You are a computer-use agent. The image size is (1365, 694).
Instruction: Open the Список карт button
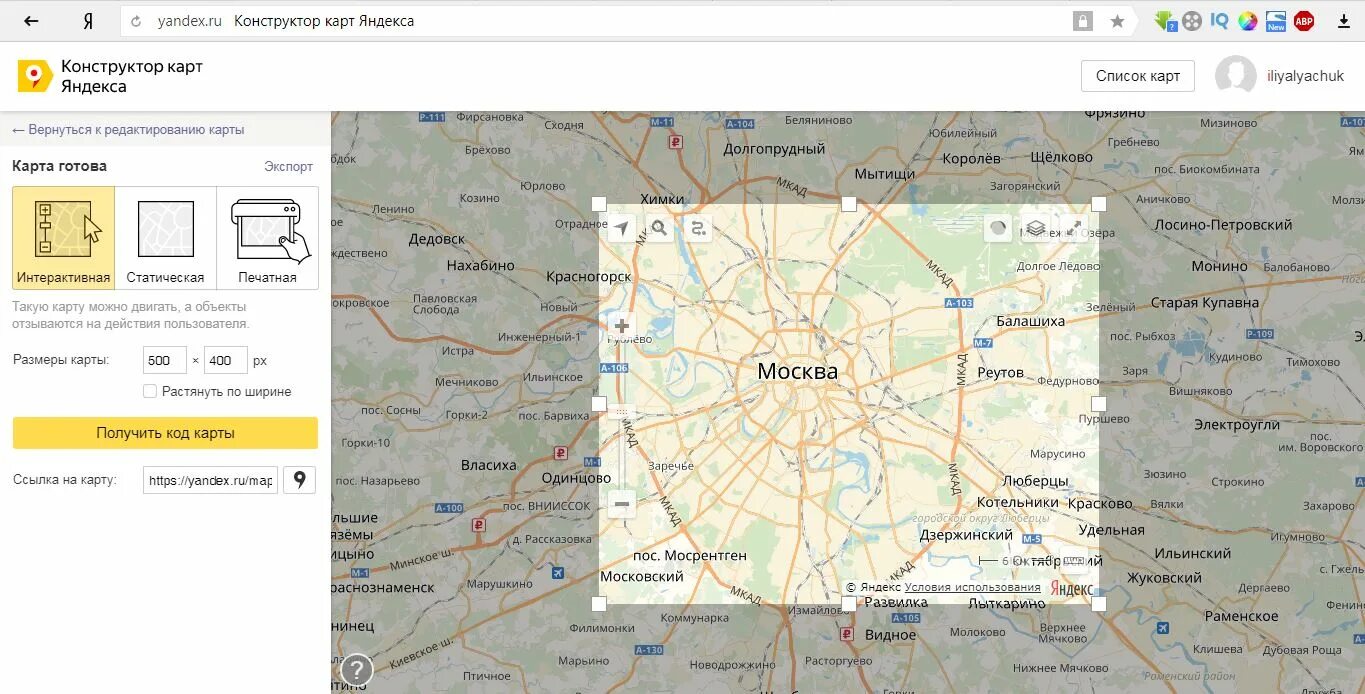pos(1138,76)
